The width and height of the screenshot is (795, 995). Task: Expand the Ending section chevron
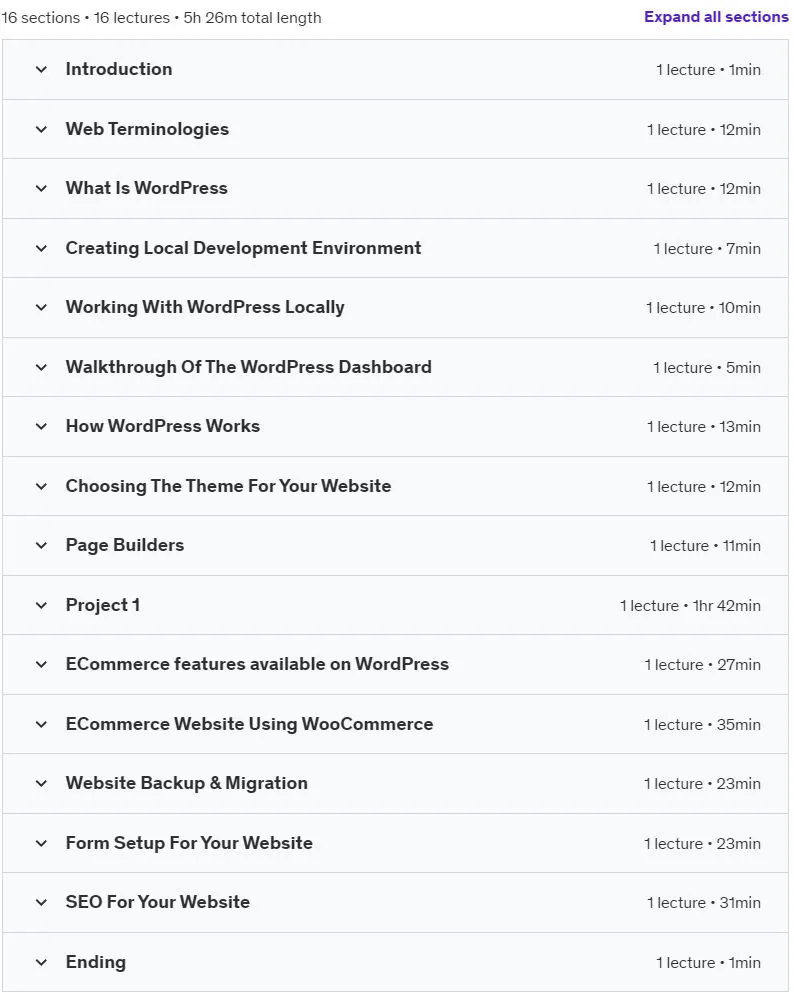click(x=41, y=963)
